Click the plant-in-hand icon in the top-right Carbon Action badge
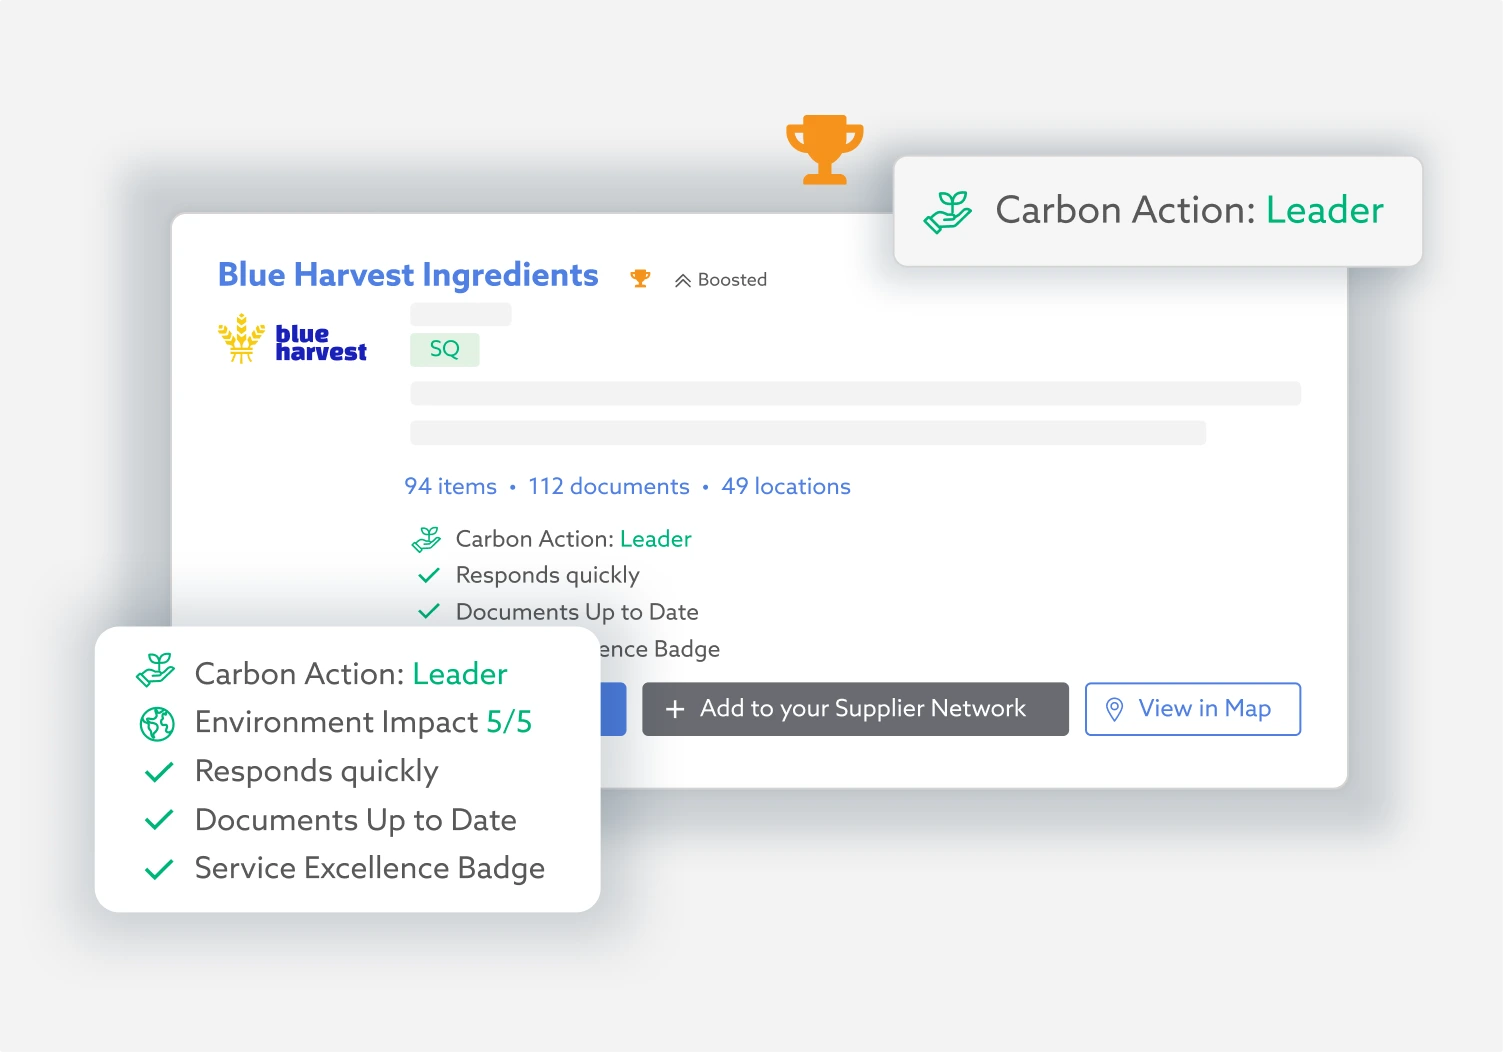Image resolution: width=1503 pixels, height=1052 pixels. tap(947, 211)
